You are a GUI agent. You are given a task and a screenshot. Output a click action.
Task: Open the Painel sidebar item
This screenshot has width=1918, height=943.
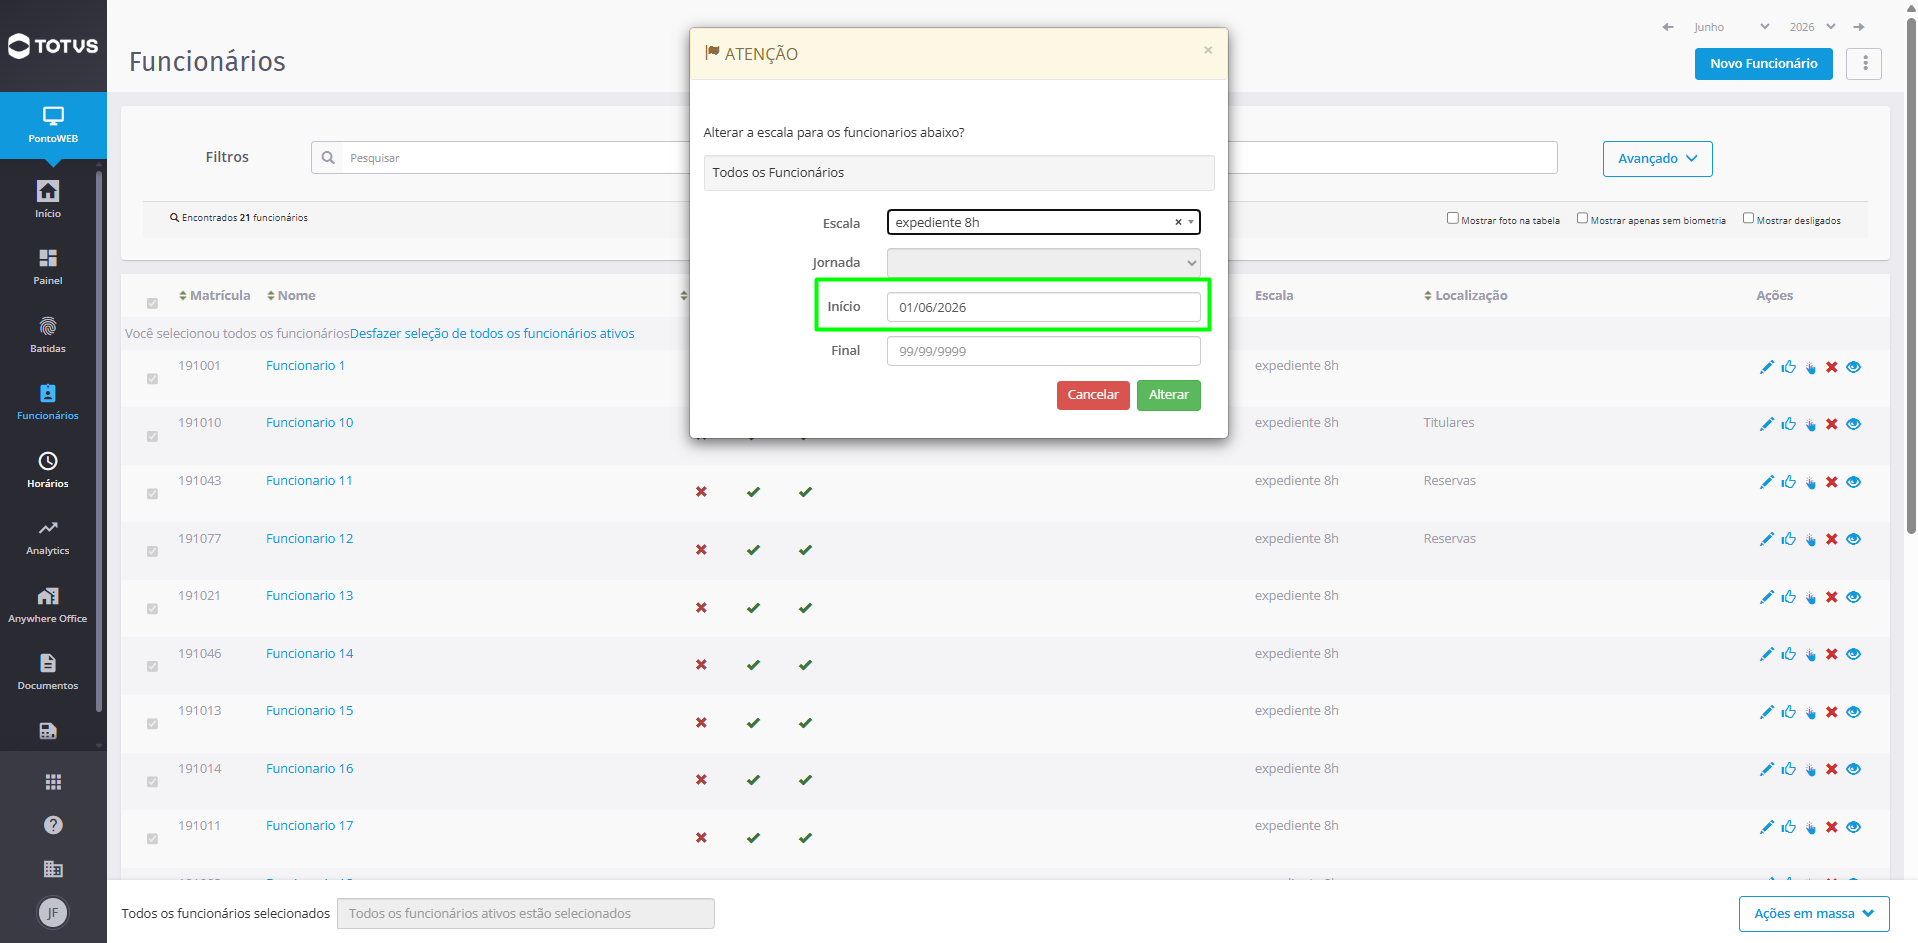pos(48,267)
